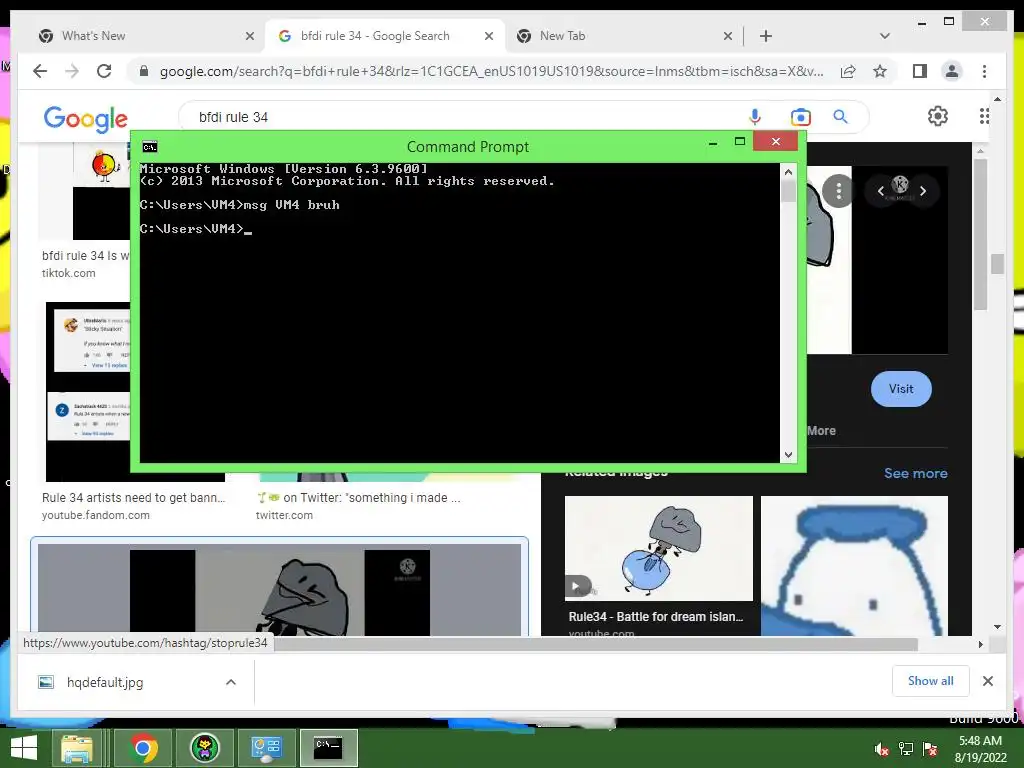Open Chrome's tab search dropdown

[884, 36]
